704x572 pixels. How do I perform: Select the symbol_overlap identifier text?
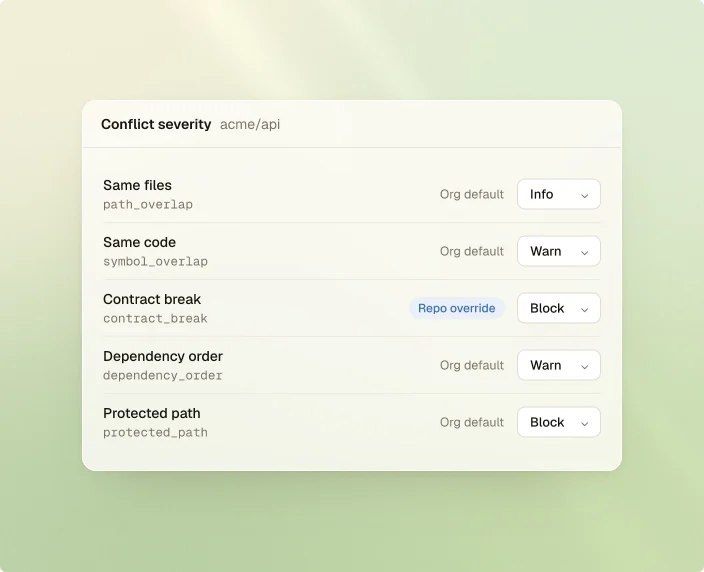(x=155, y=262)
